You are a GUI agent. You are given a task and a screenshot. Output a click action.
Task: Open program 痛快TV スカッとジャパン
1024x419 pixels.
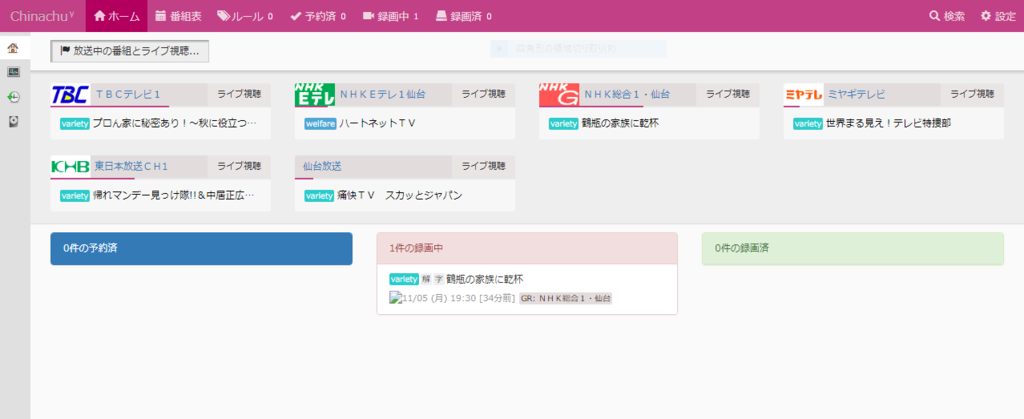(400, 195)
